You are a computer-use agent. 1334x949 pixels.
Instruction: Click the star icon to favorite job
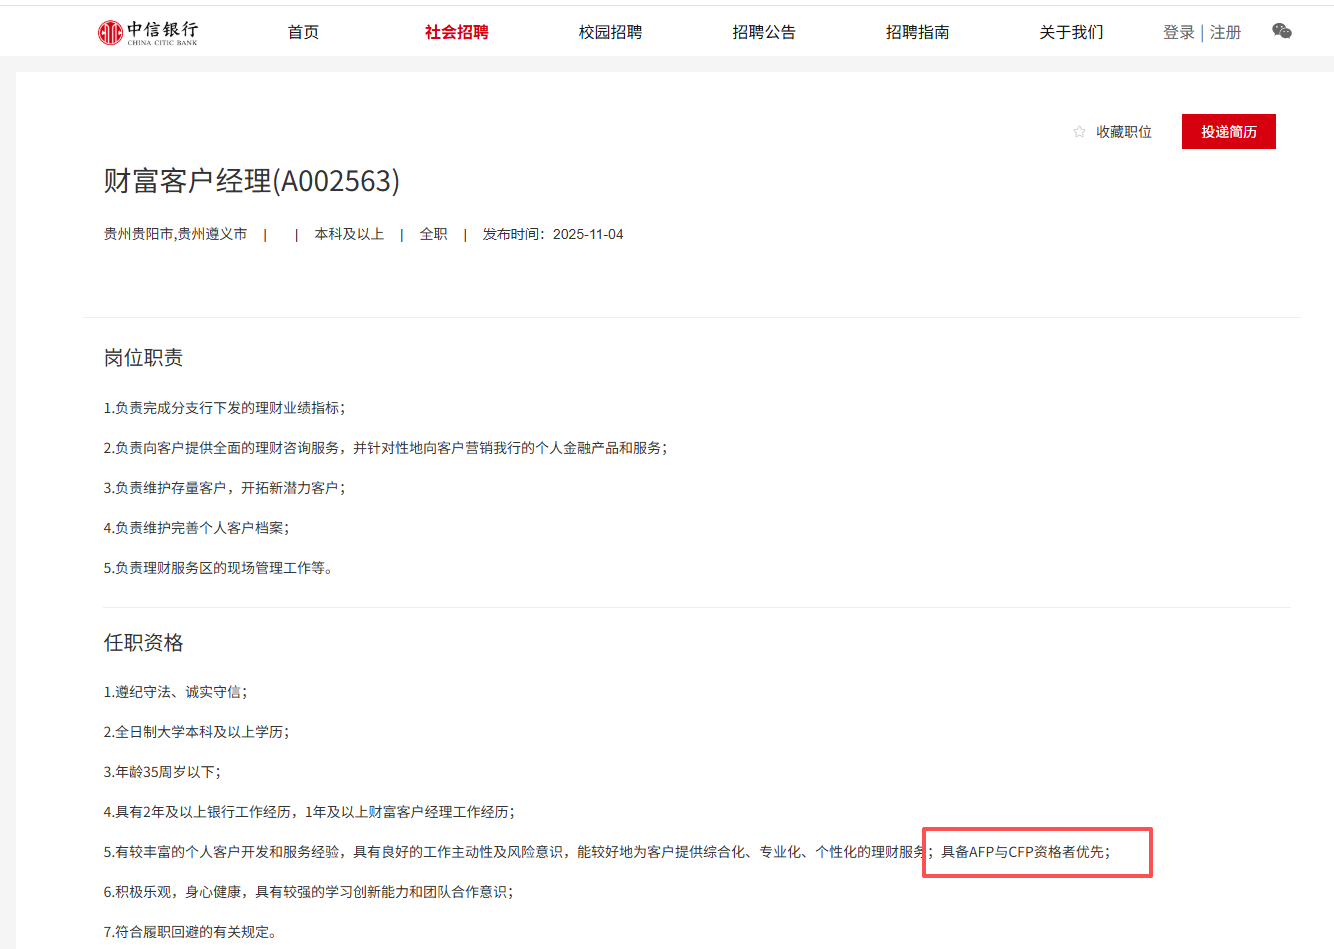click(x=1079, y=132)
